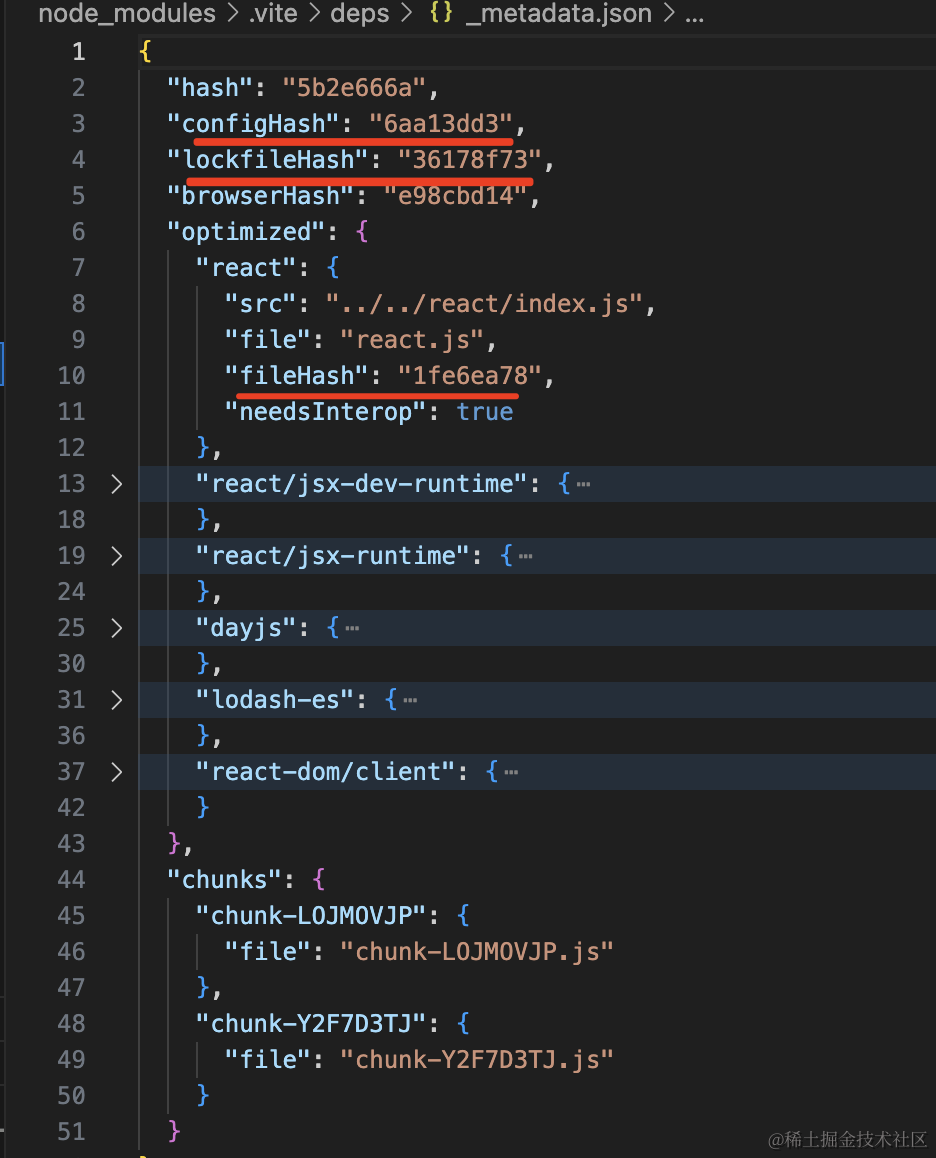Click the "chunks" key on line 44
Viewport: 936px width, 1158px height.
click(225, 880)
